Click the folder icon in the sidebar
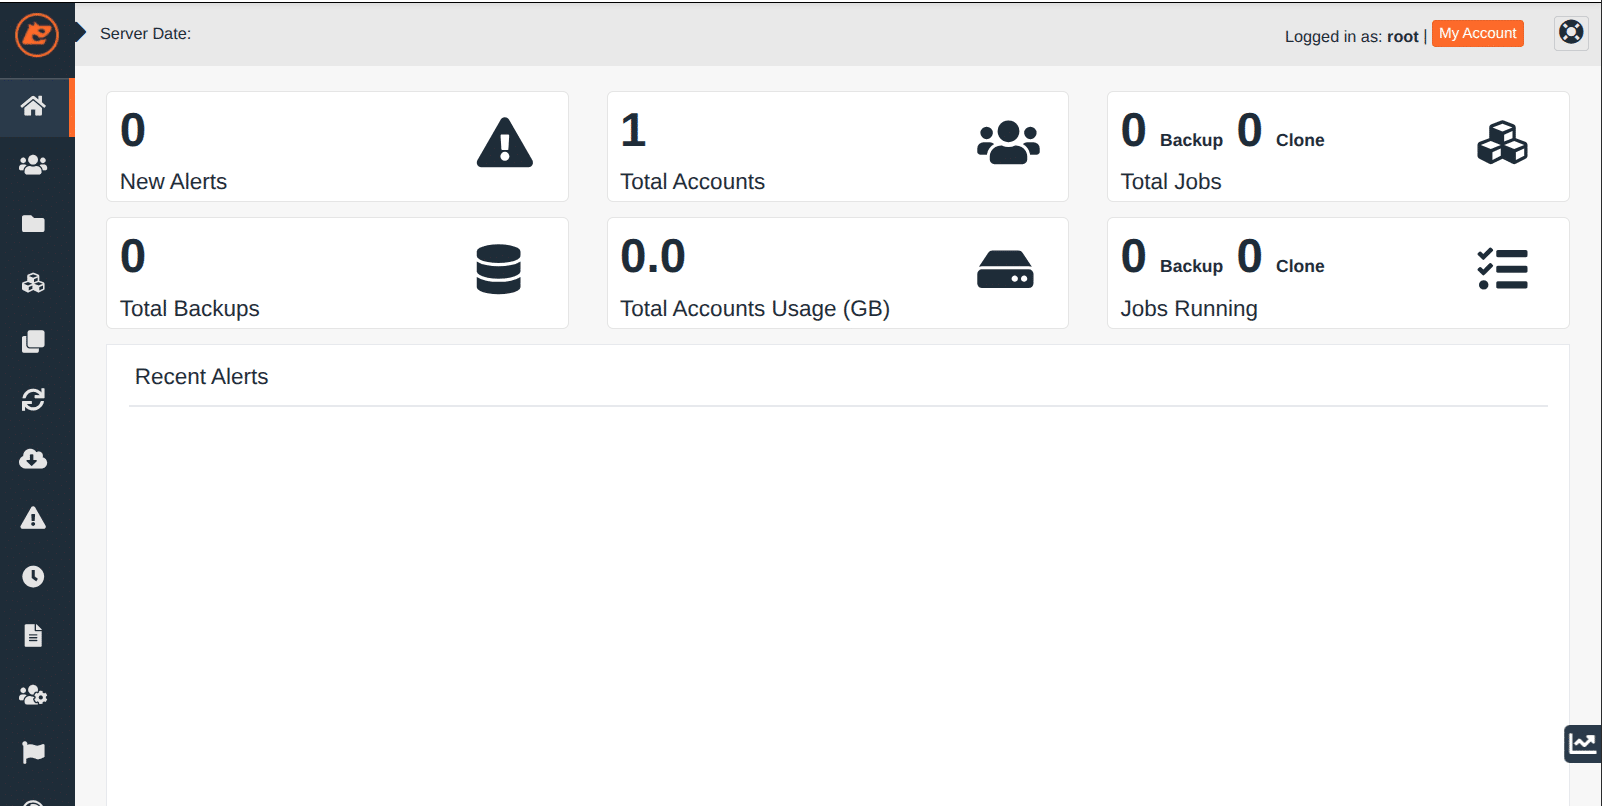Image resolution: width=1602 pixels, height=806 pixels. (33, 224)
